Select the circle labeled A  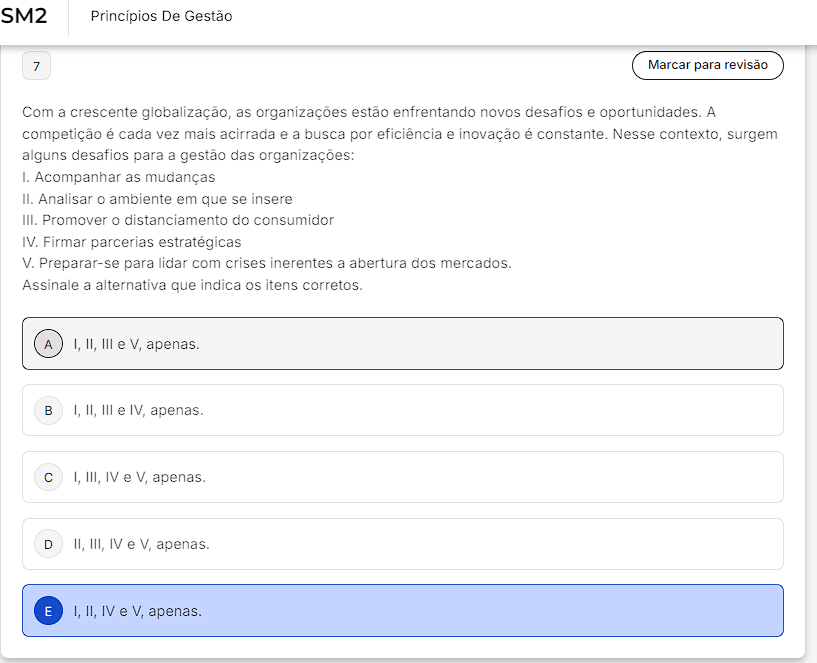tap(48, 344)
